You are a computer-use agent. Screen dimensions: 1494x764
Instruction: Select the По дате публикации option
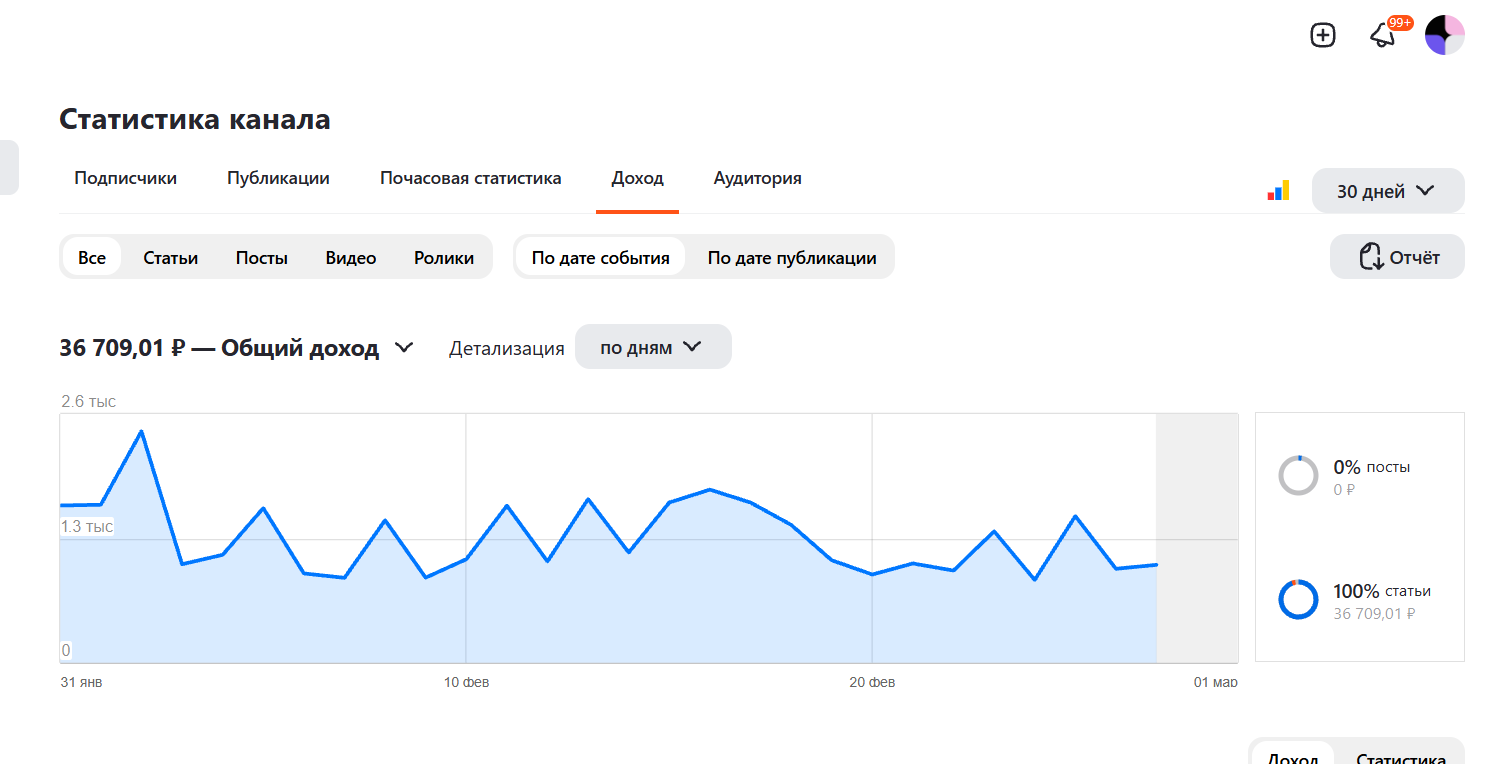(x=792, y=257)
